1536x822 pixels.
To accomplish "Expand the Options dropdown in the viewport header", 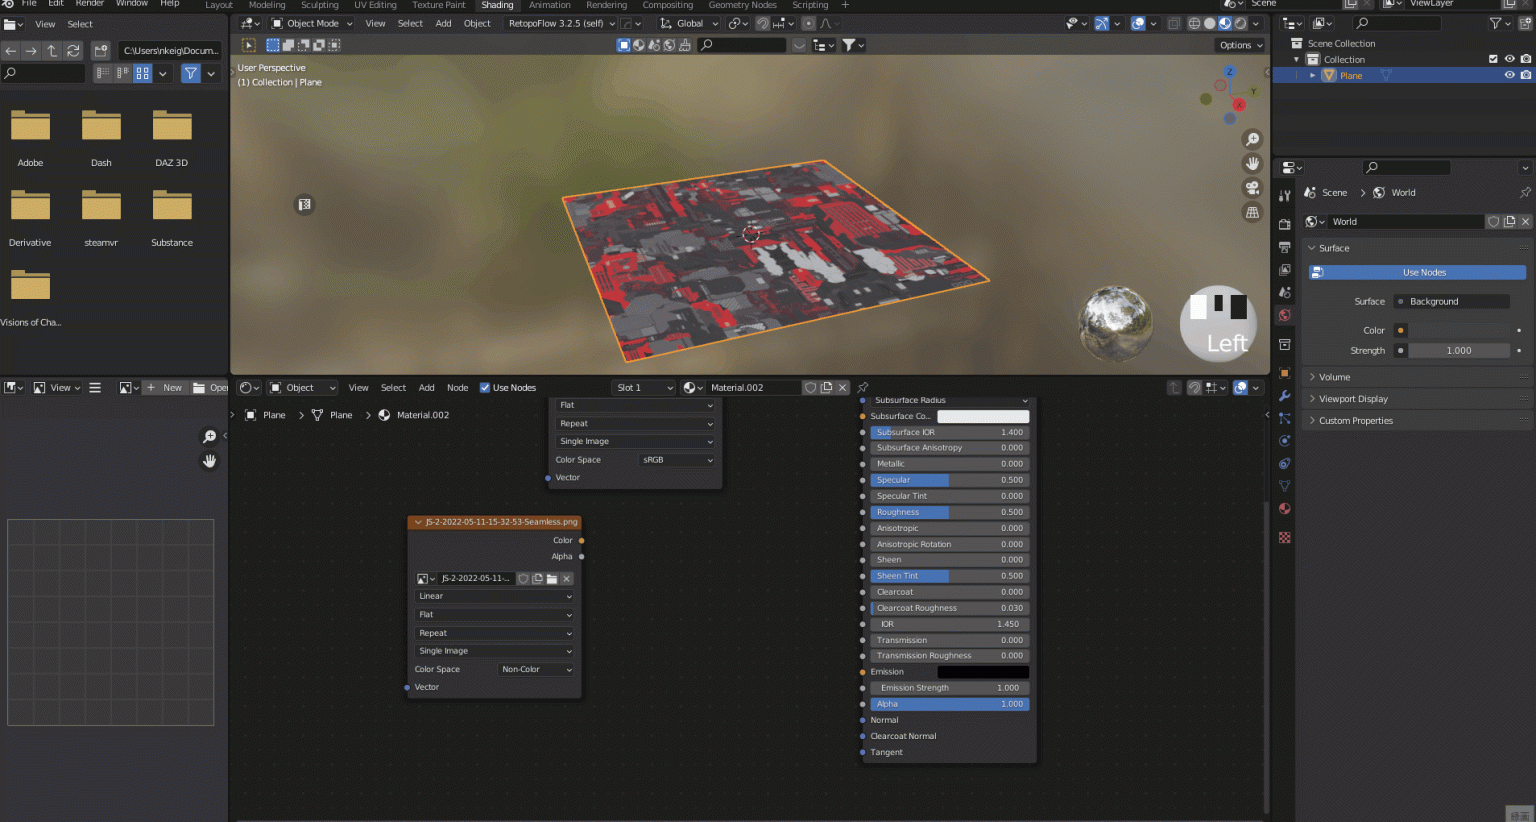I will click(1239, 45).
